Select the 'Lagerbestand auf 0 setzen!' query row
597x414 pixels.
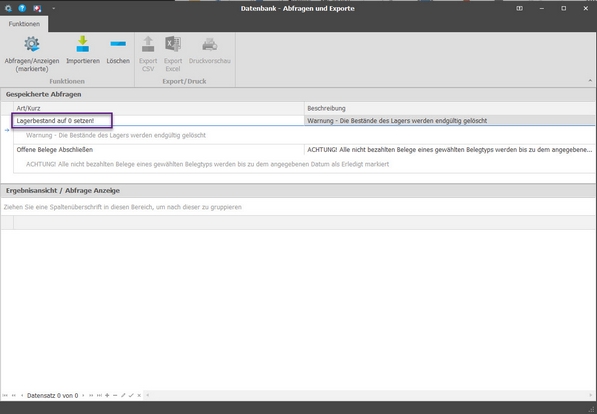coord(304,121)
